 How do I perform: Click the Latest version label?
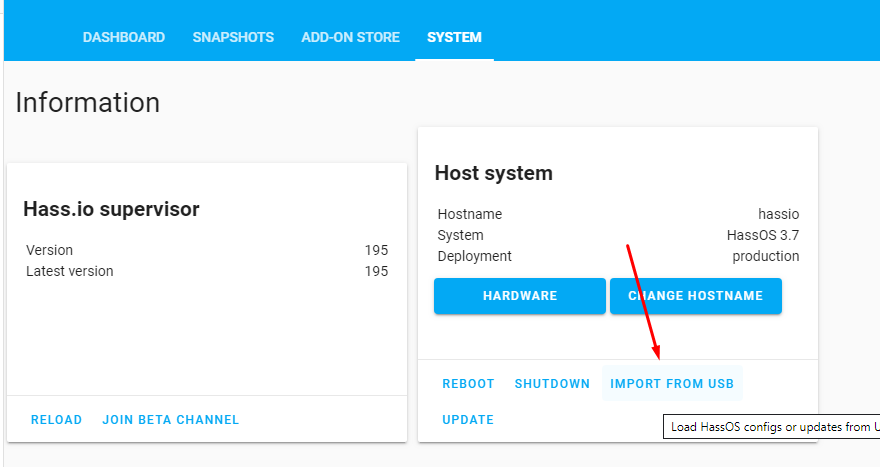70,271
